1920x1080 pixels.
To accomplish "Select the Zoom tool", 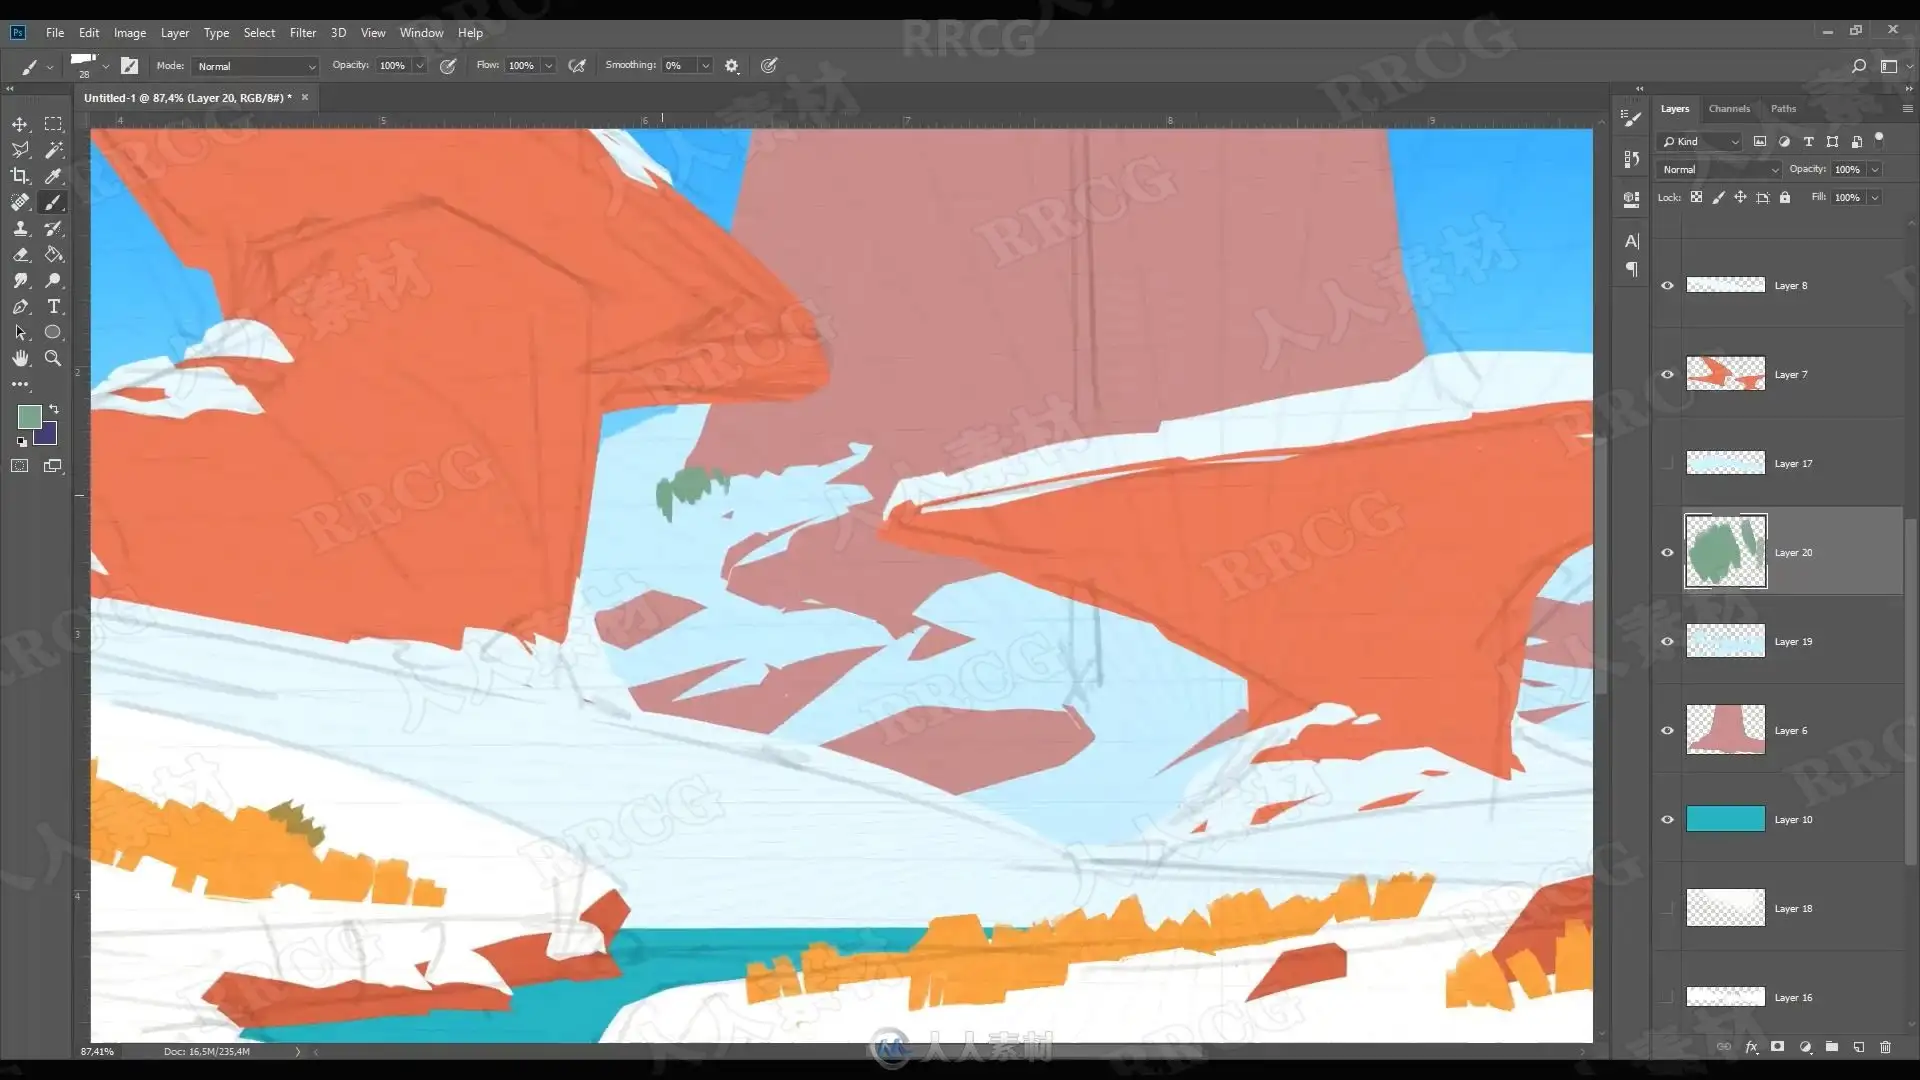I will coord(53,358).
